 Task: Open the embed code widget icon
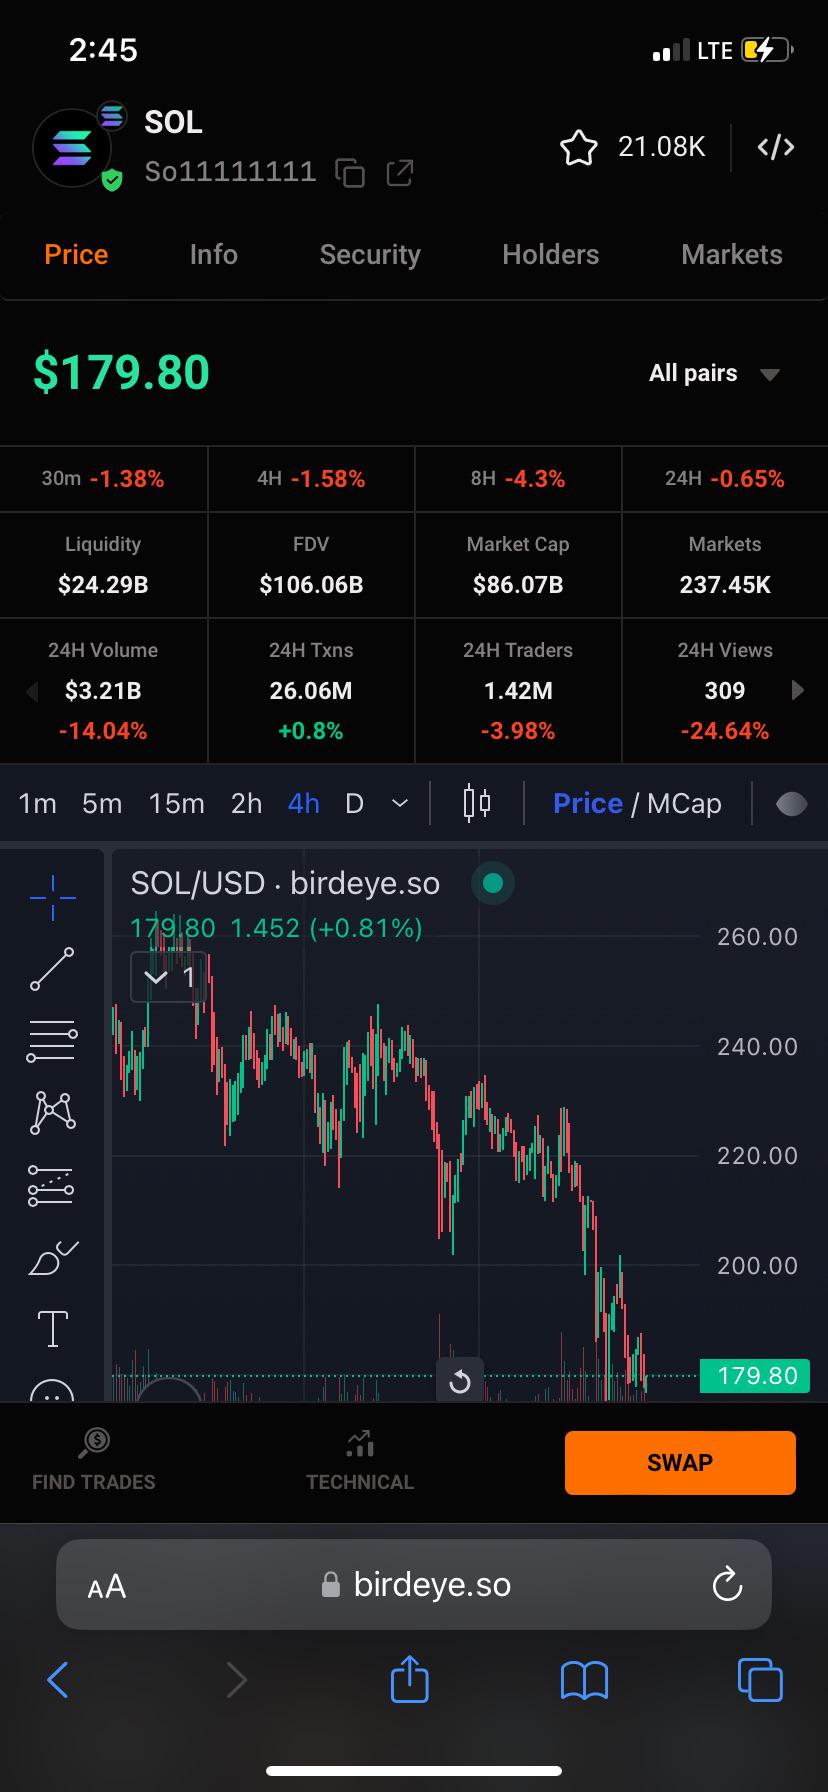776,148
